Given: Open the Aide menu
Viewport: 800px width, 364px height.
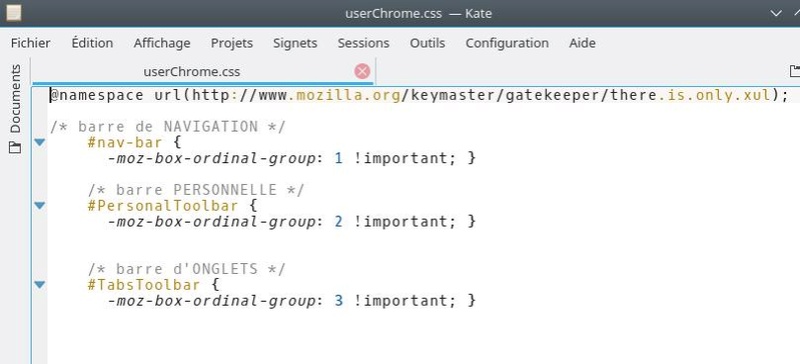Looking at the screenshot, I should [x=582, y=43].
